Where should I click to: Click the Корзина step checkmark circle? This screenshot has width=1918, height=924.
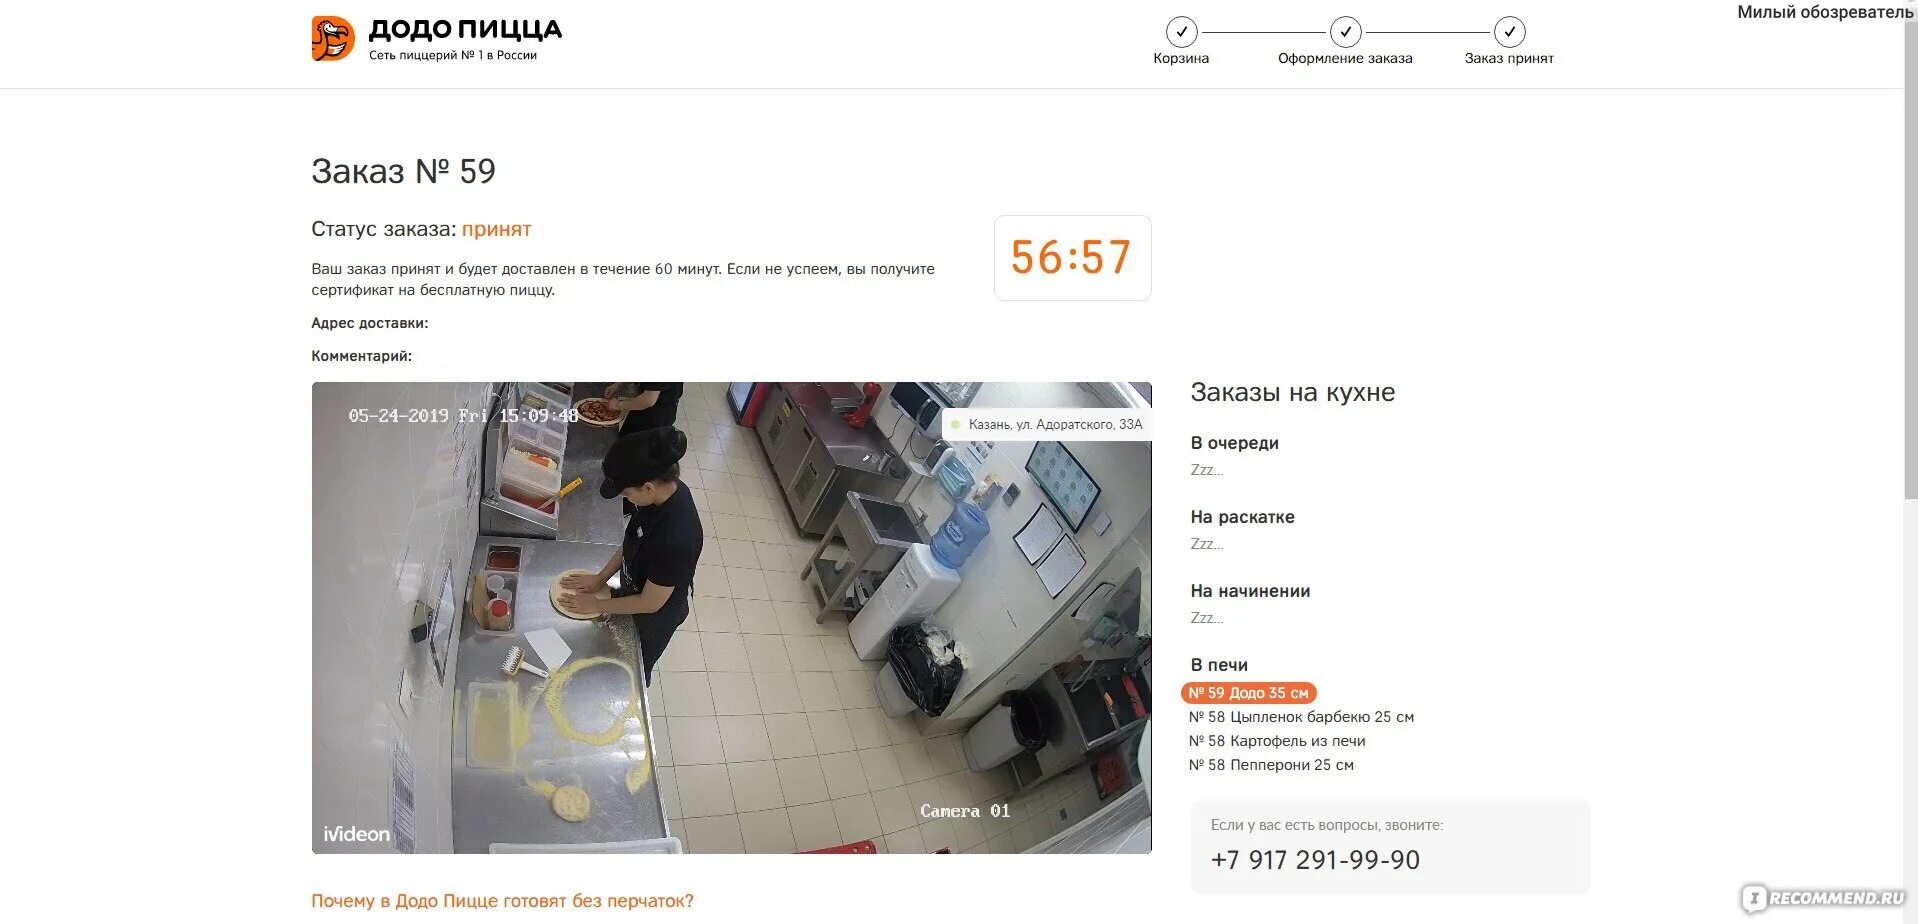1181,32
